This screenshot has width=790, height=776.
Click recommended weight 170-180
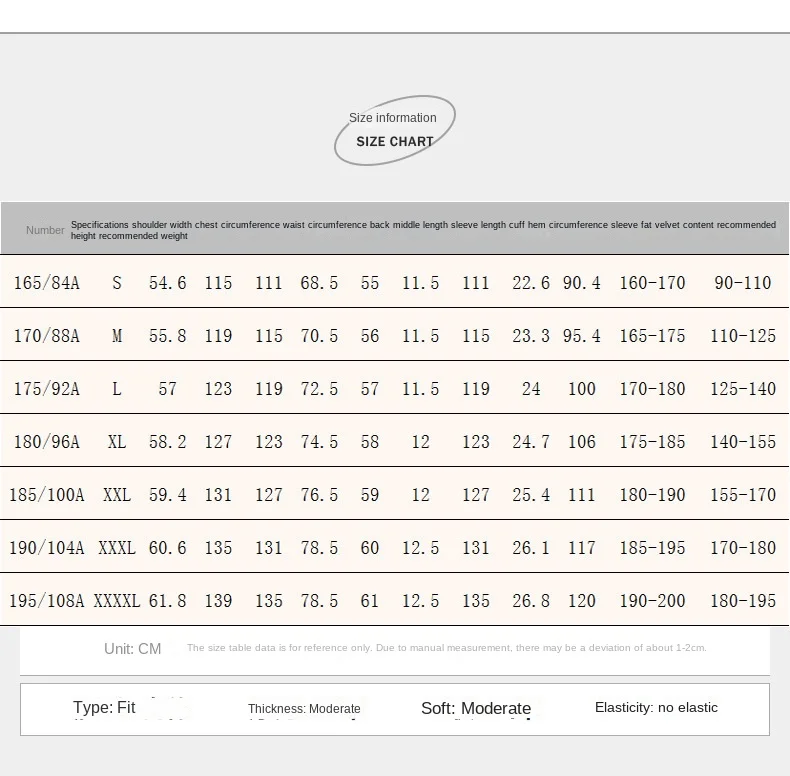743,548
